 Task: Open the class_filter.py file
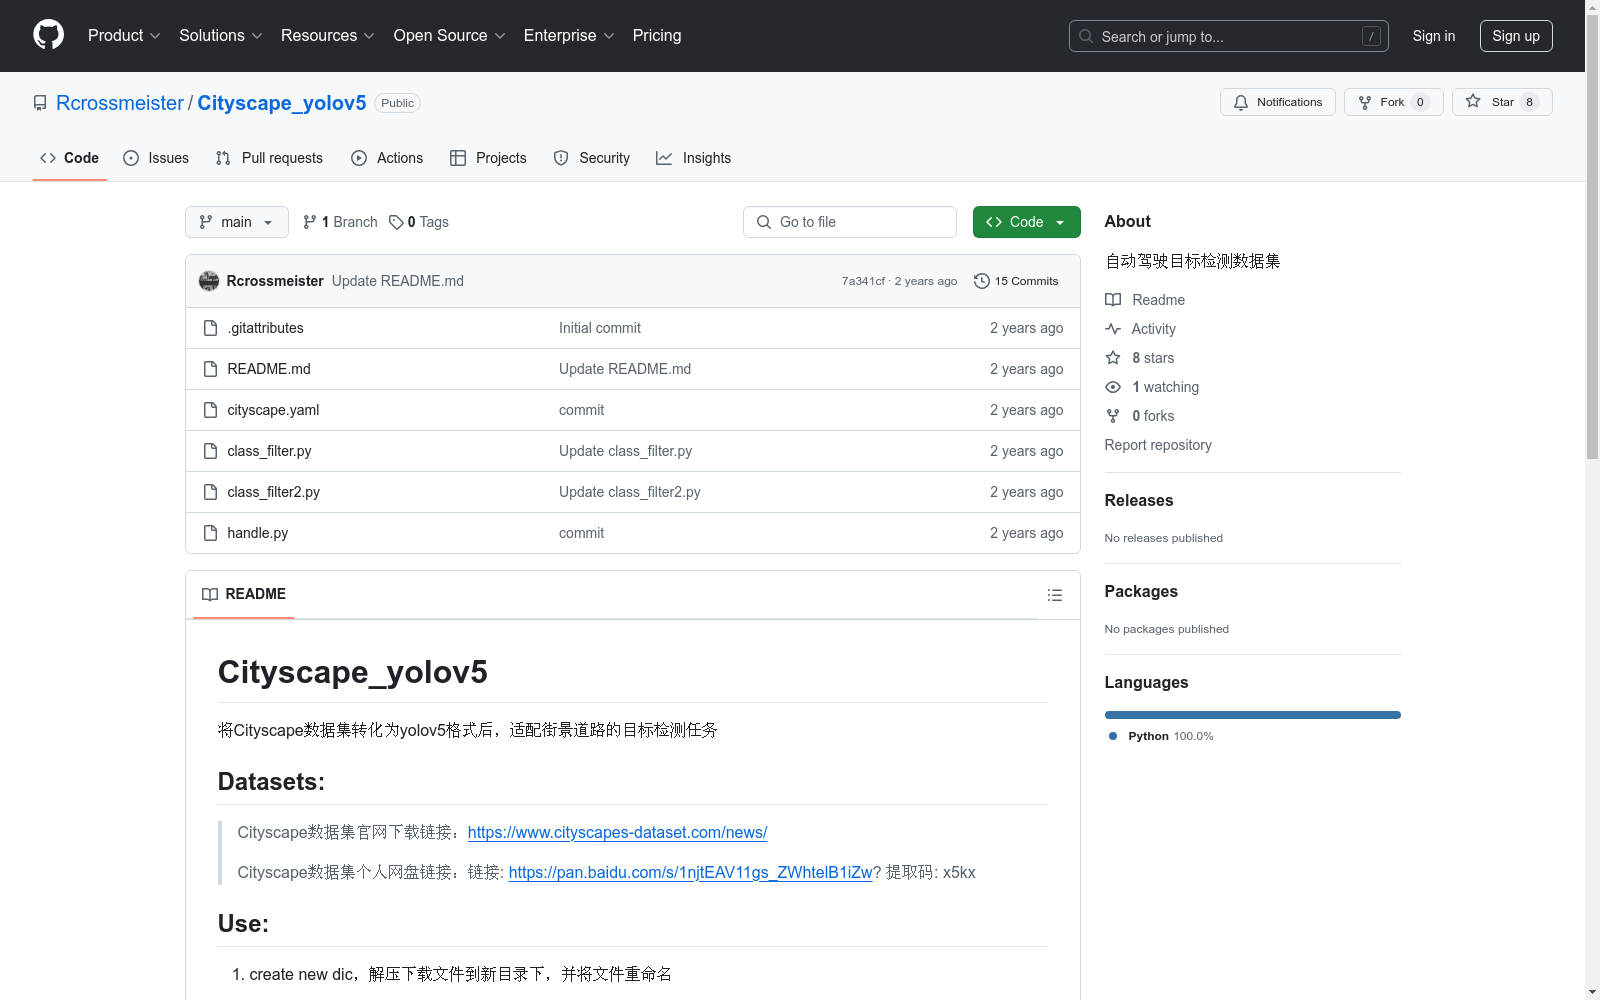coord(269,451)
